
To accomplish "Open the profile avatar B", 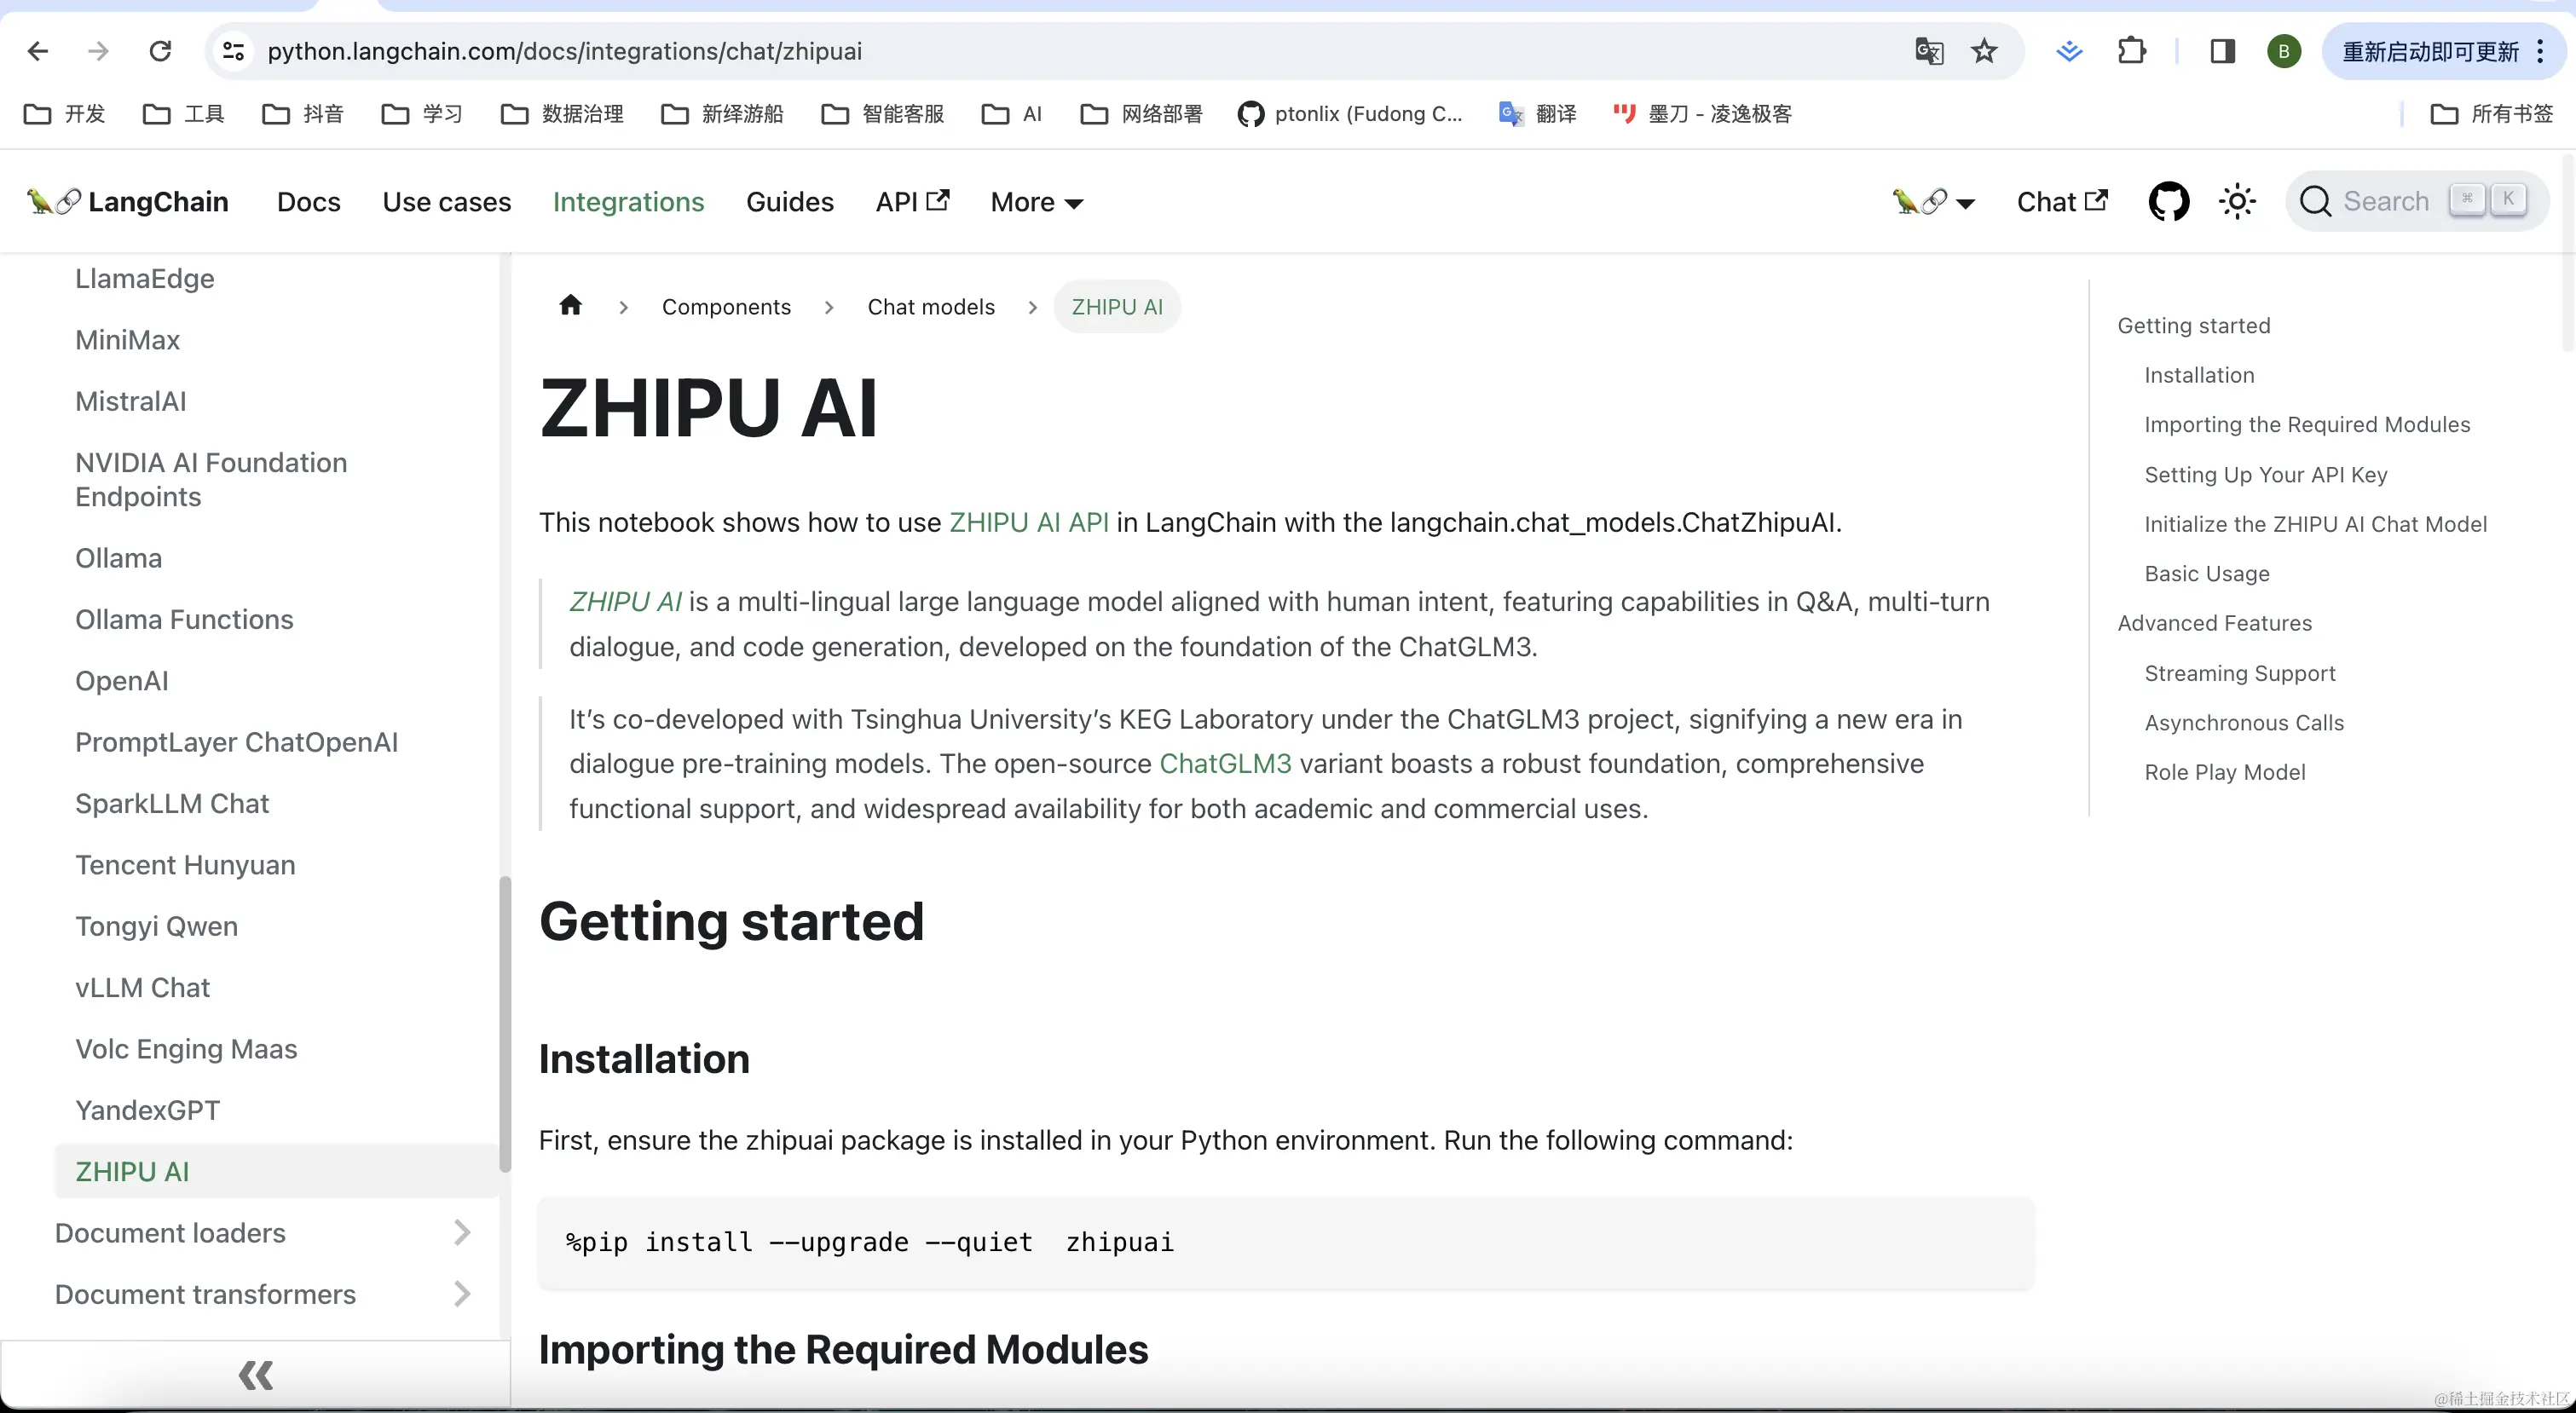I will point(2283,51).
